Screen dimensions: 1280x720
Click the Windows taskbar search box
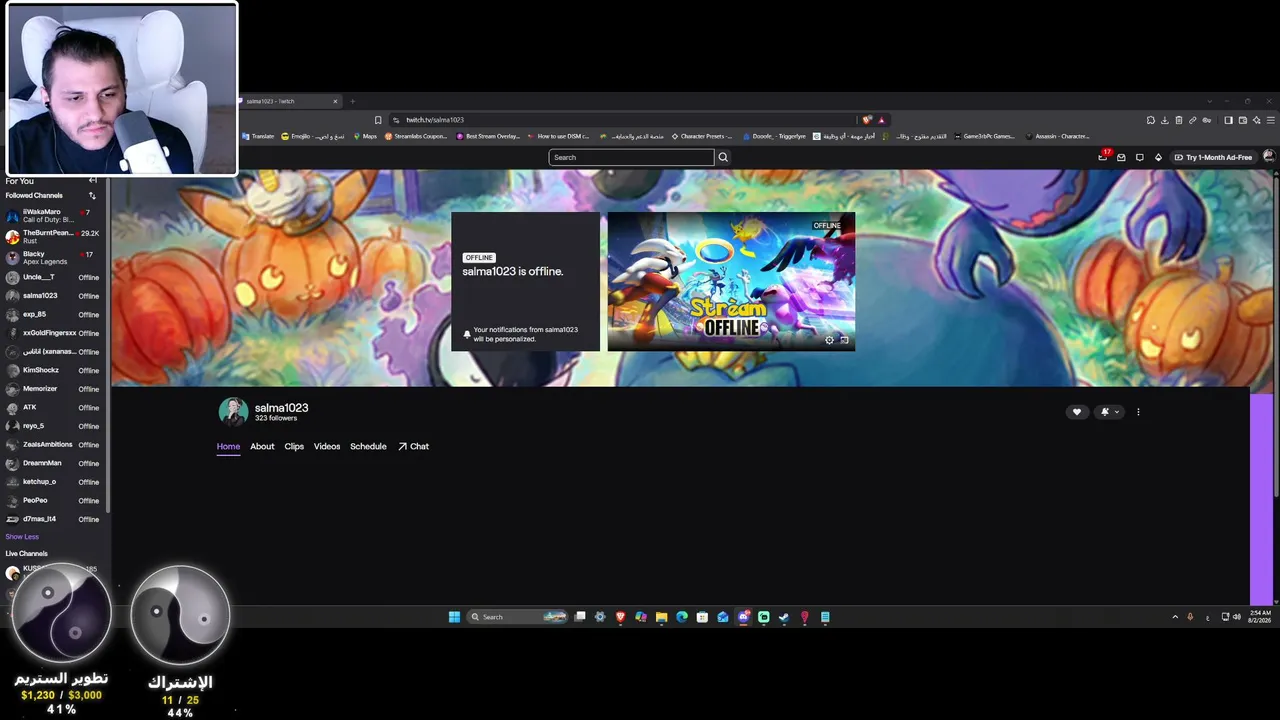(518, 617)
